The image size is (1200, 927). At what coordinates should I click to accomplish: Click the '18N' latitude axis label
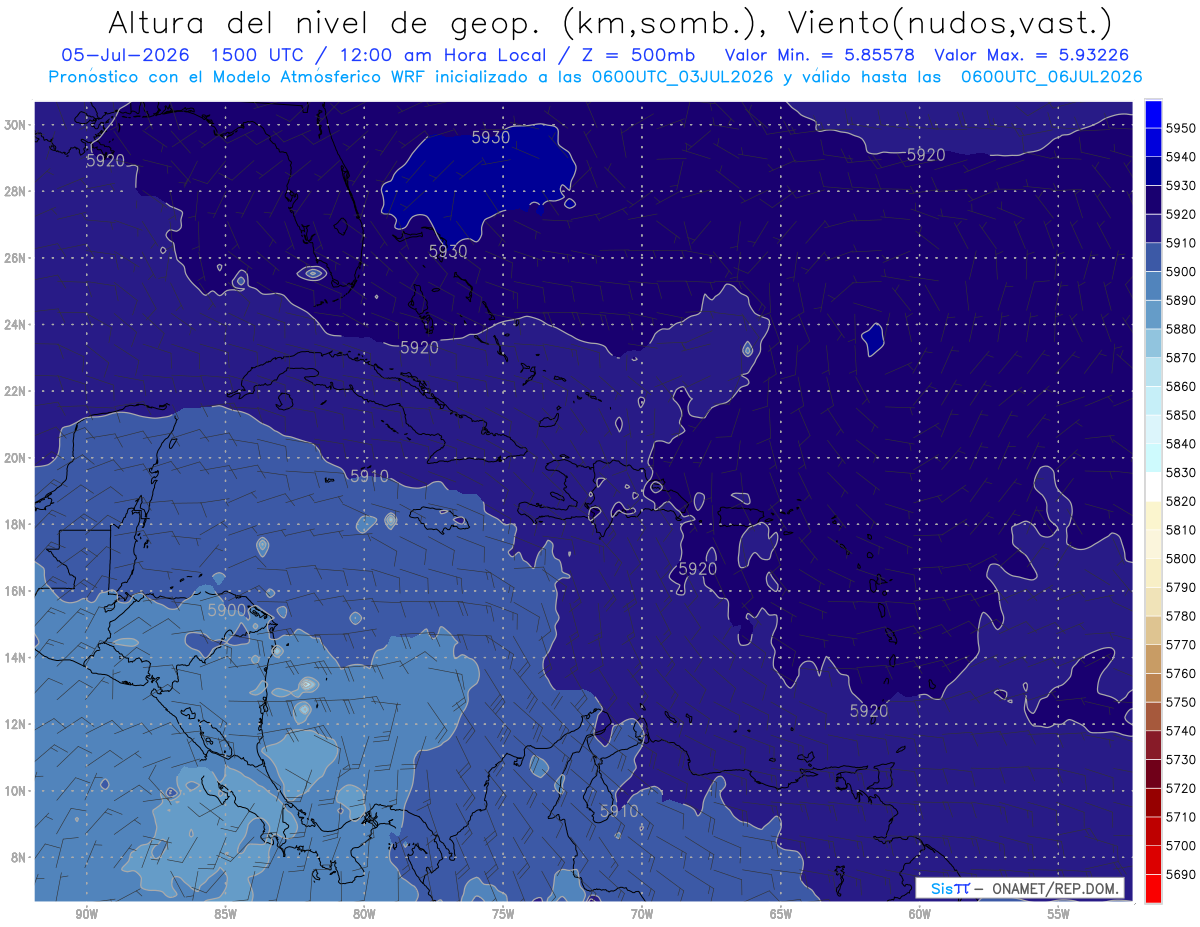15,525
